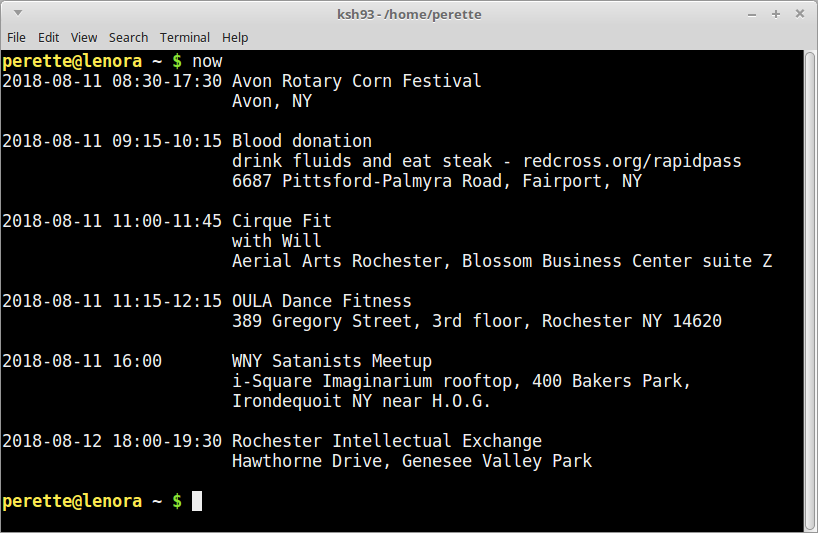Click the '2018-08-11 11:00-11:45' timestamp
Image resolution: width=818 pixels, height=533 pixels.
coord(112,221)
